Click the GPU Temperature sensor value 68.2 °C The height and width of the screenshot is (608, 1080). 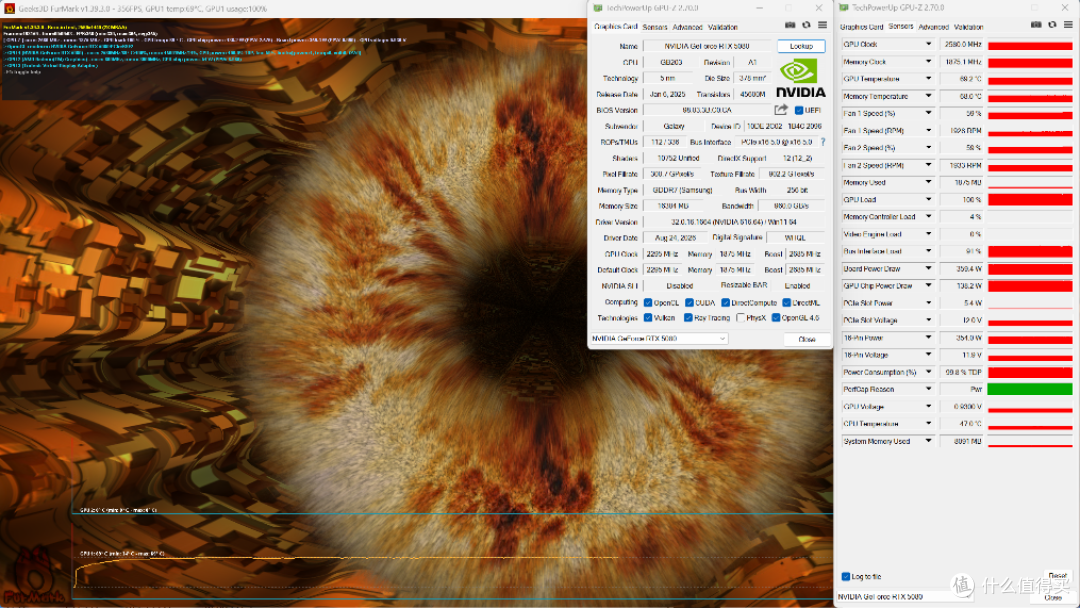[x=961, y=78]
